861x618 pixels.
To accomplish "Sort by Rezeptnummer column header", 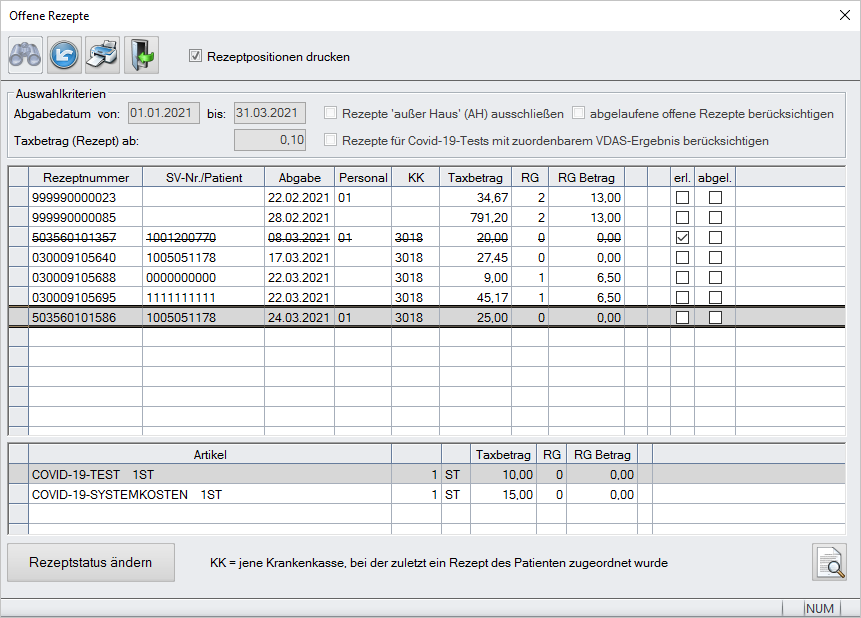I will click(85, 177).
